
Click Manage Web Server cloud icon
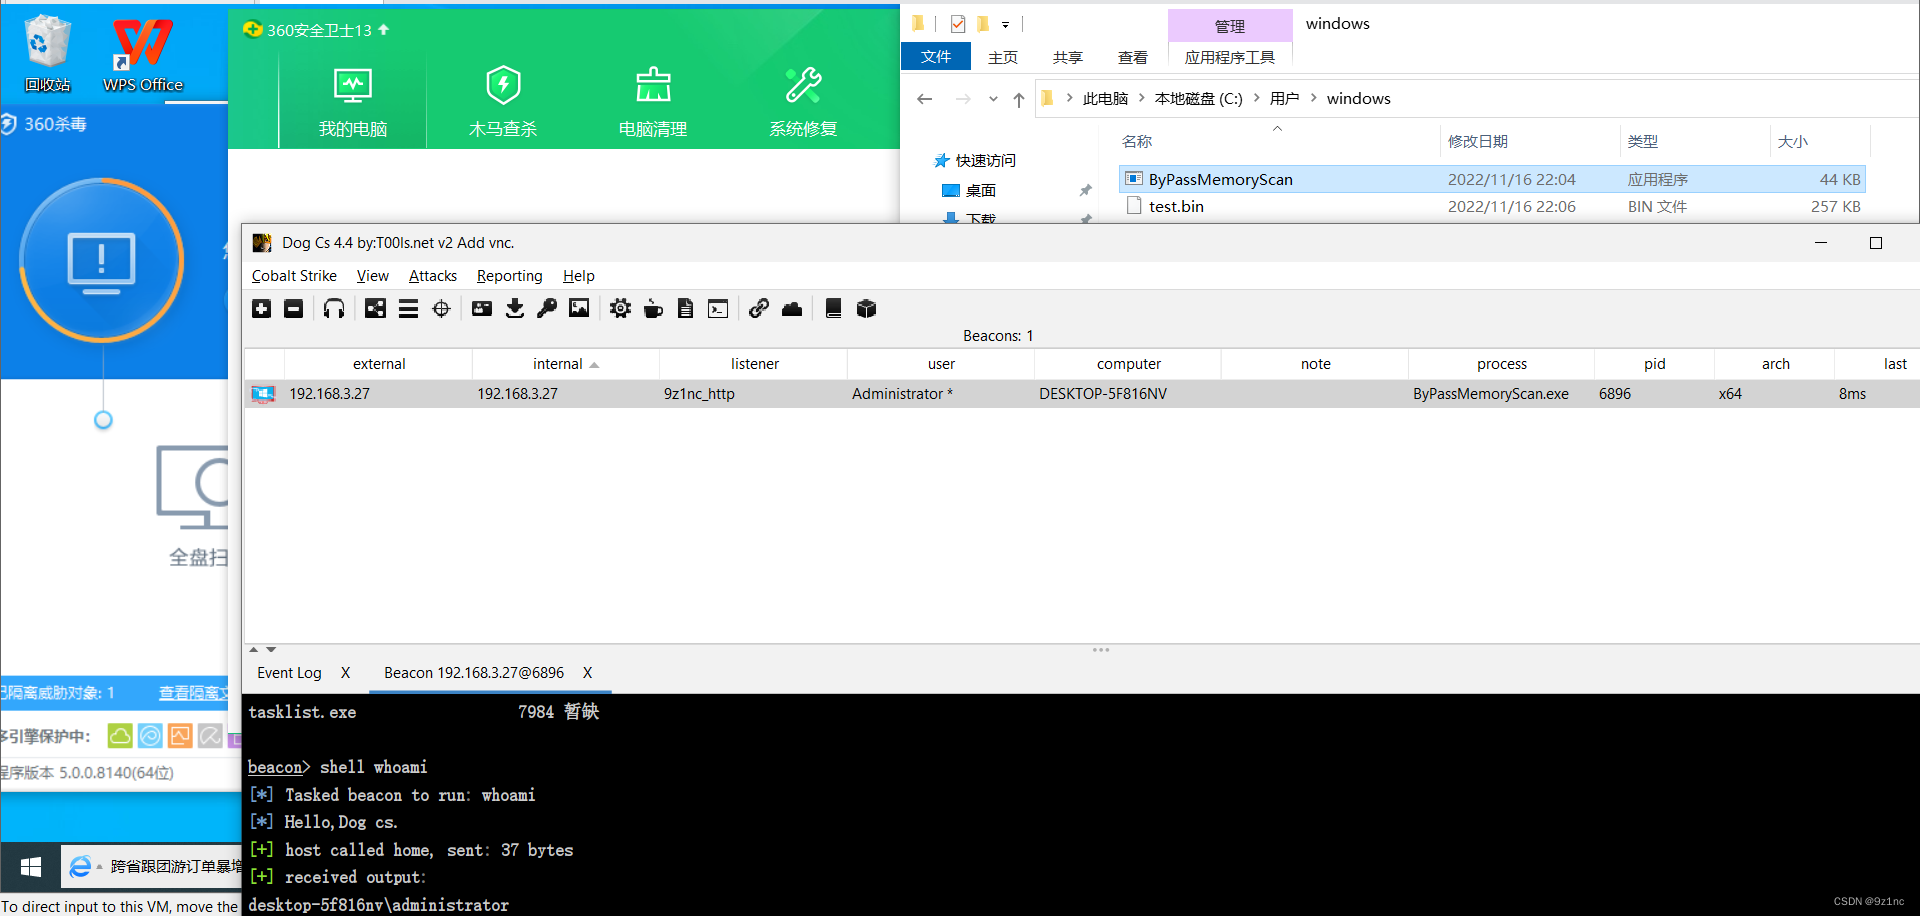pyautogui.click(x=792, y=309)
